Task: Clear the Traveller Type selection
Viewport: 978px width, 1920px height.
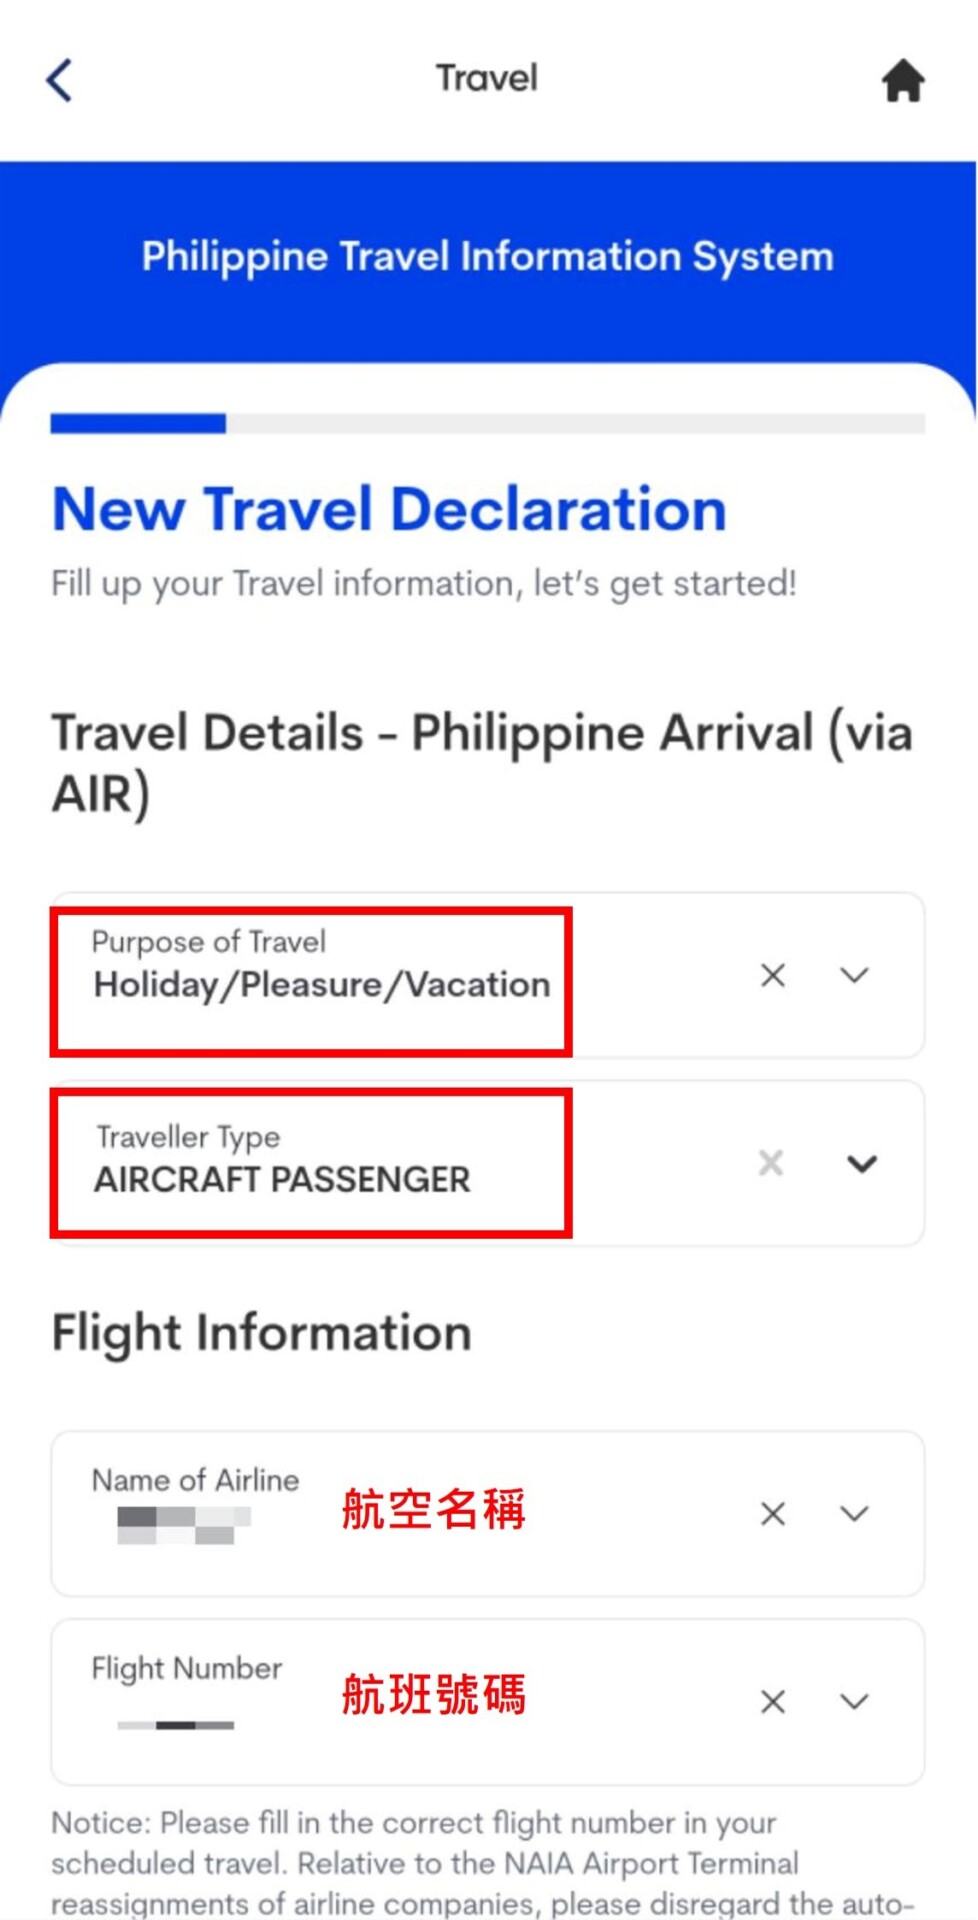Action: point(771,1163)
